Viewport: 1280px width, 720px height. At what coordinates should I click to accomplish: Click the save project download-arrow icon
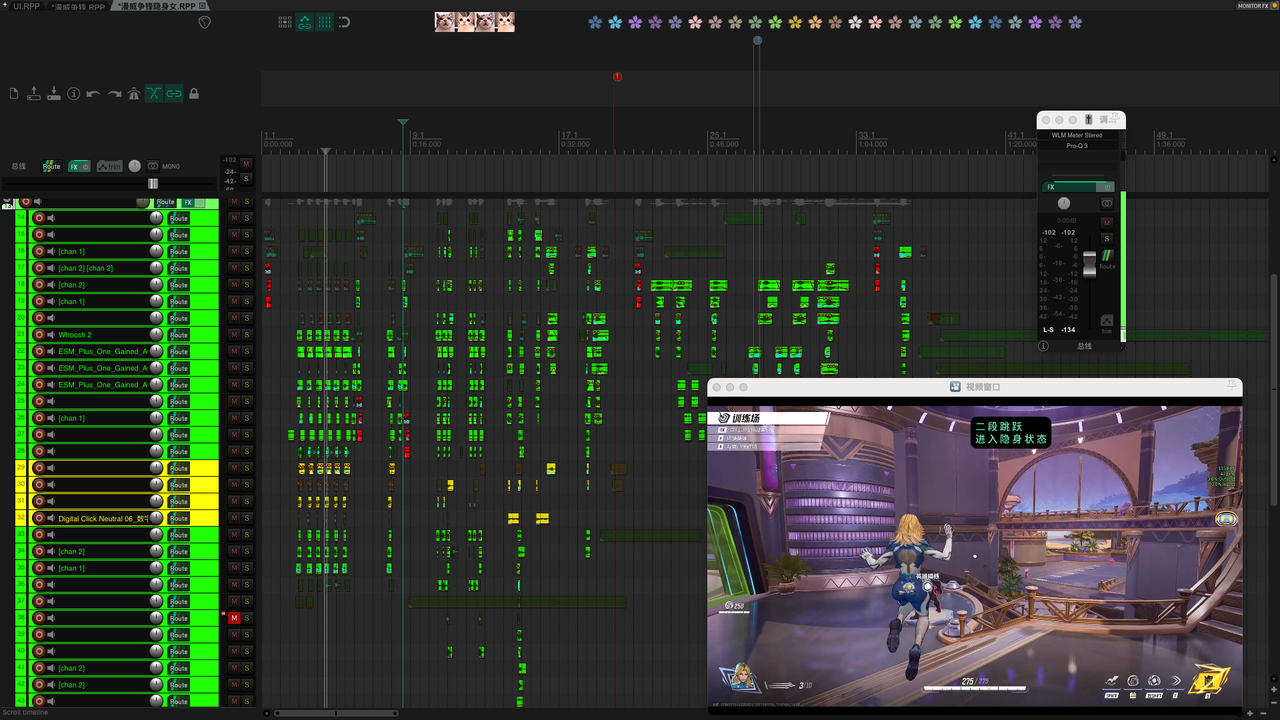tap(54, 94)
